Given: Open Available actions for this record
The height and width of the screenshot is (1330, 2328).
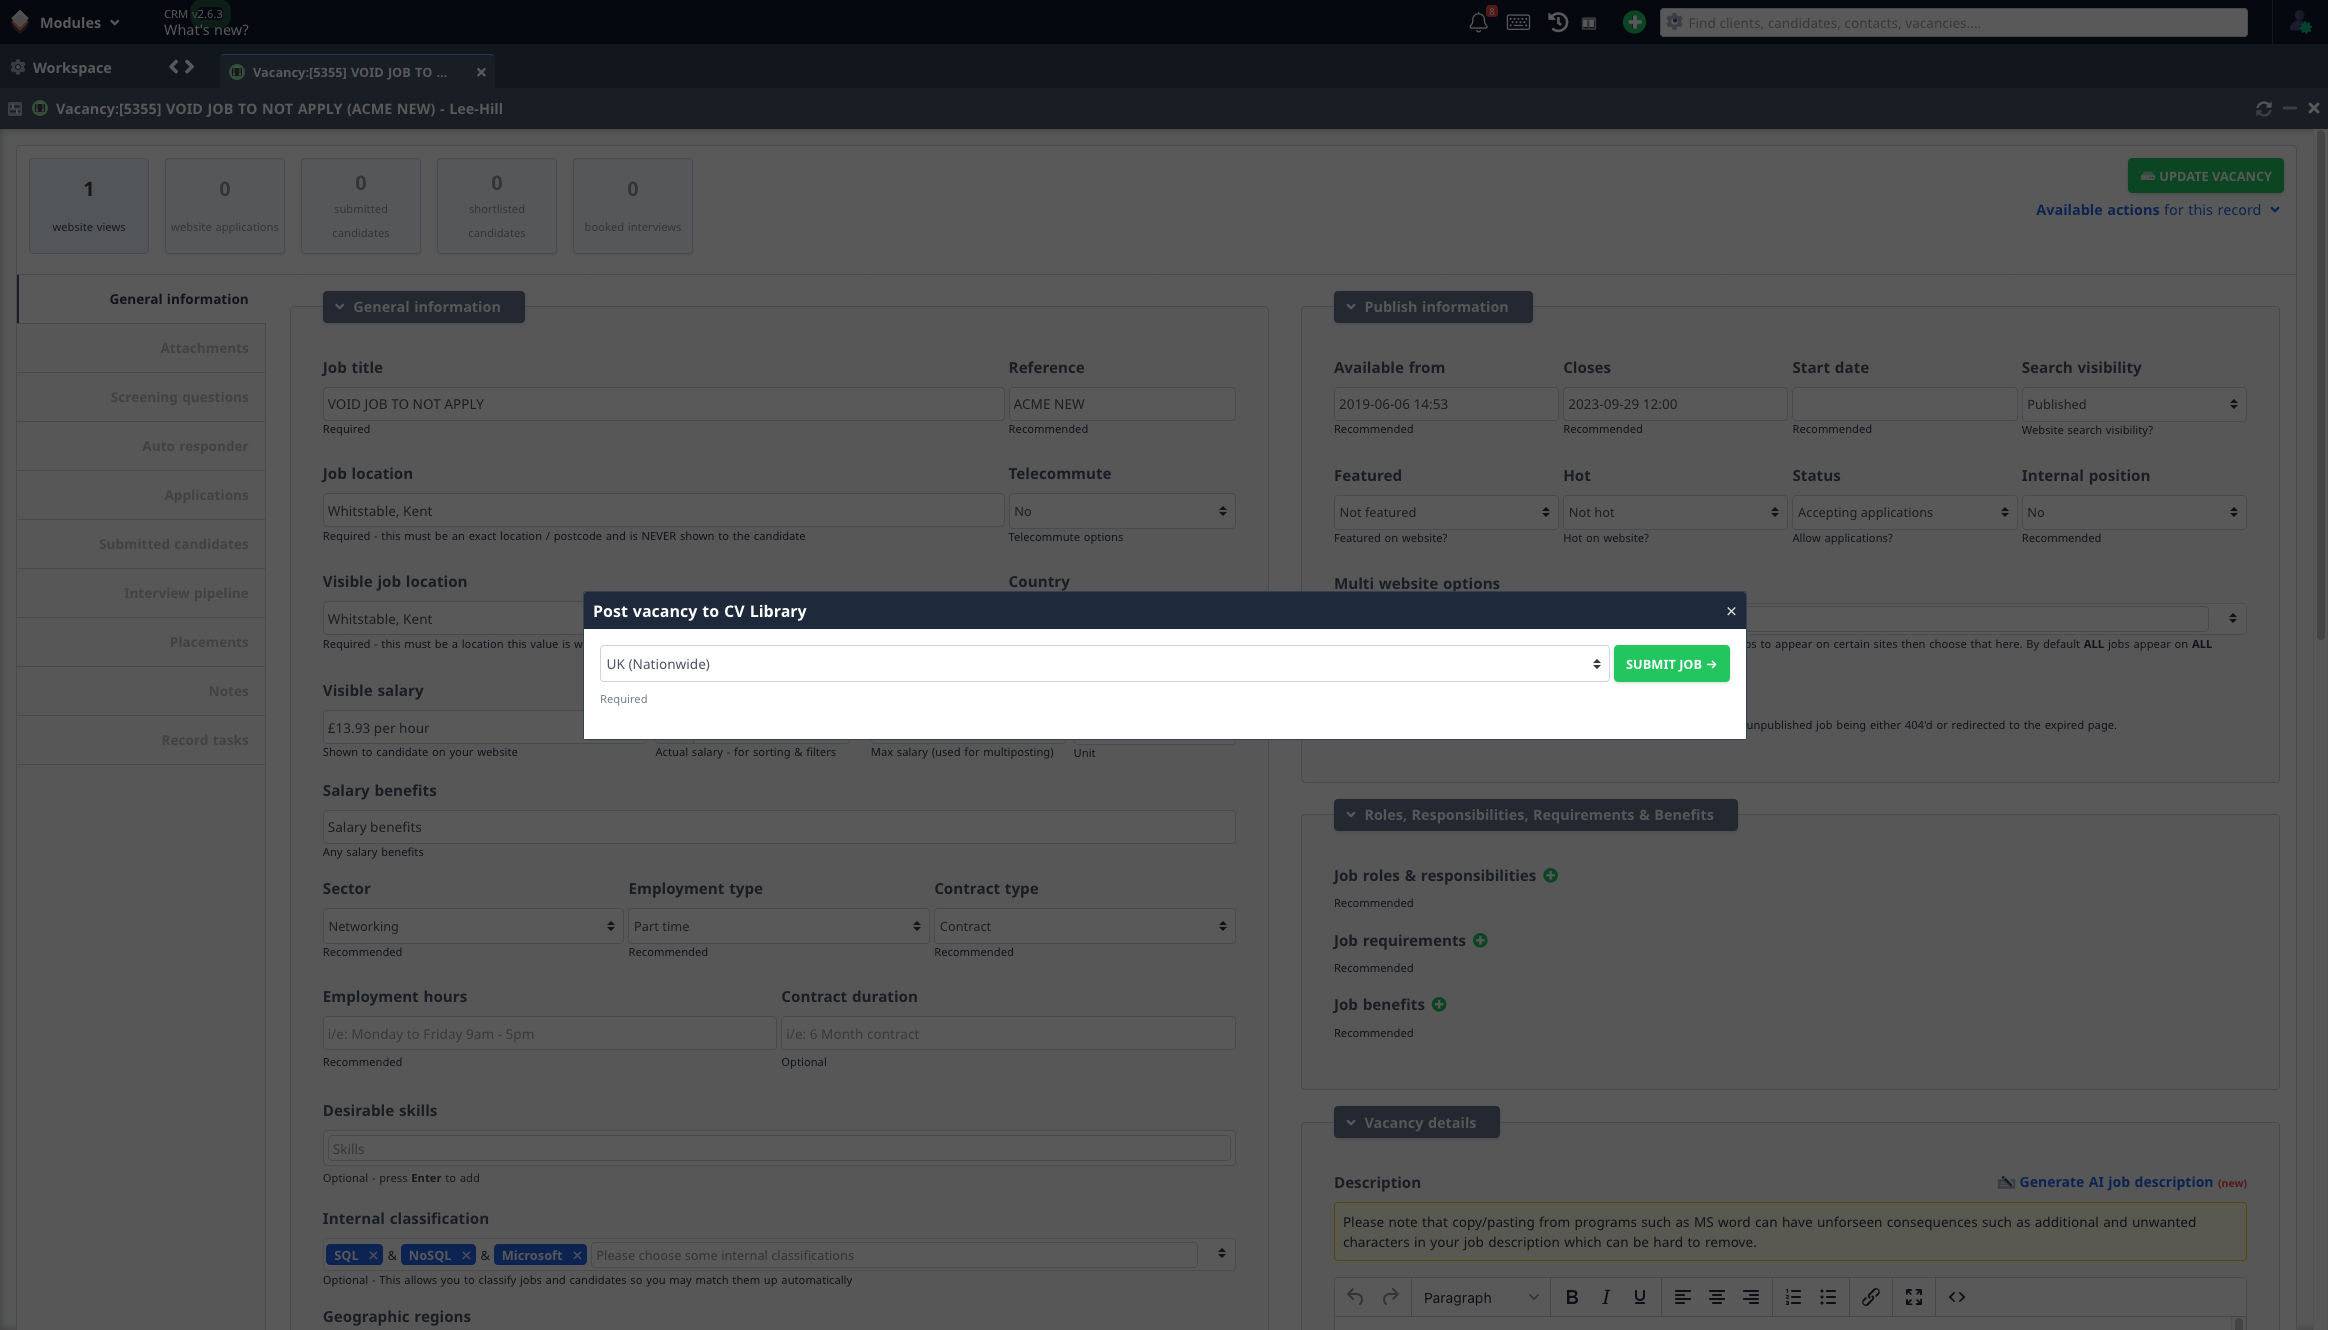Looking at the screenshot, I should click(x=2158, y=210).
